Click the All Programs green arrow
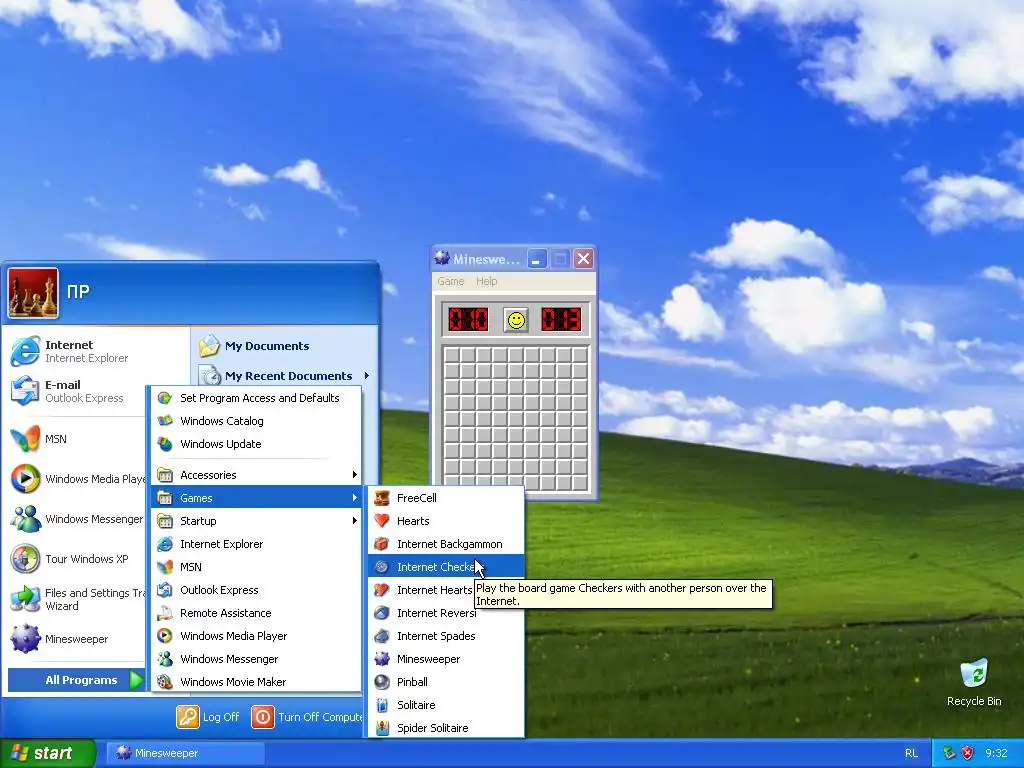 (135, 680)
